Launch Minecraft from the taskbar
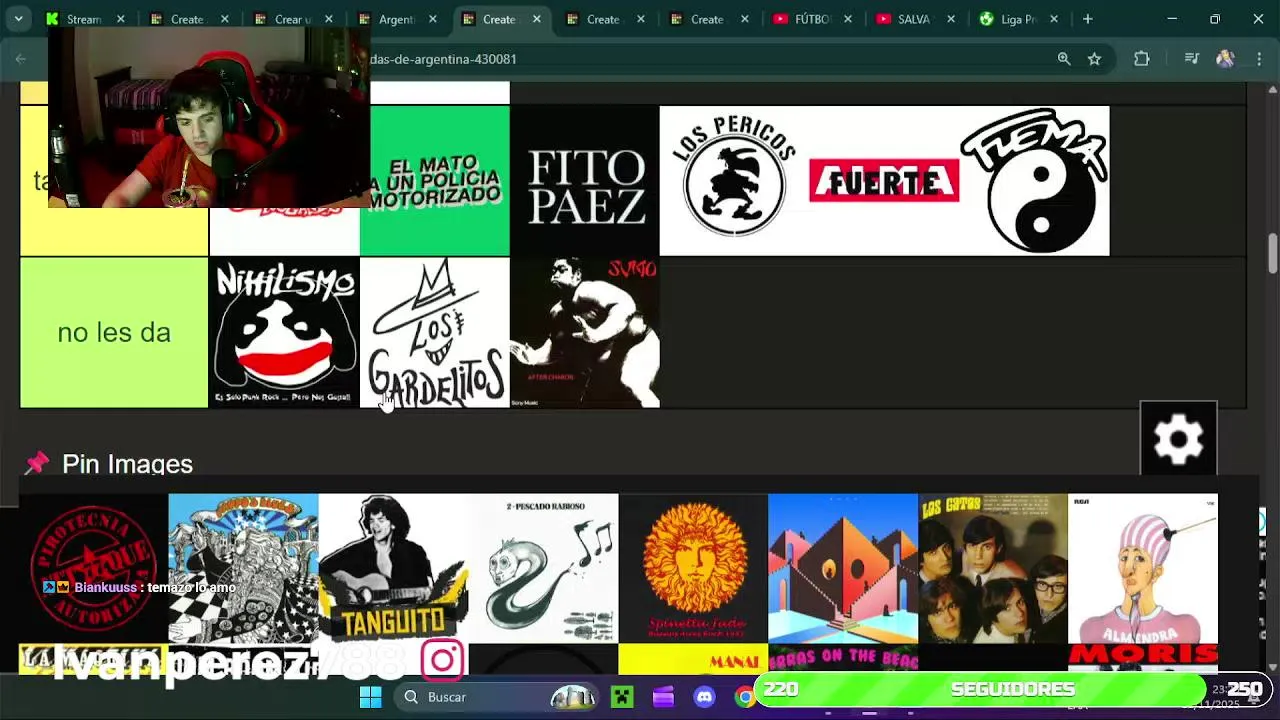1280x720 pixels. tap(622, 697)
